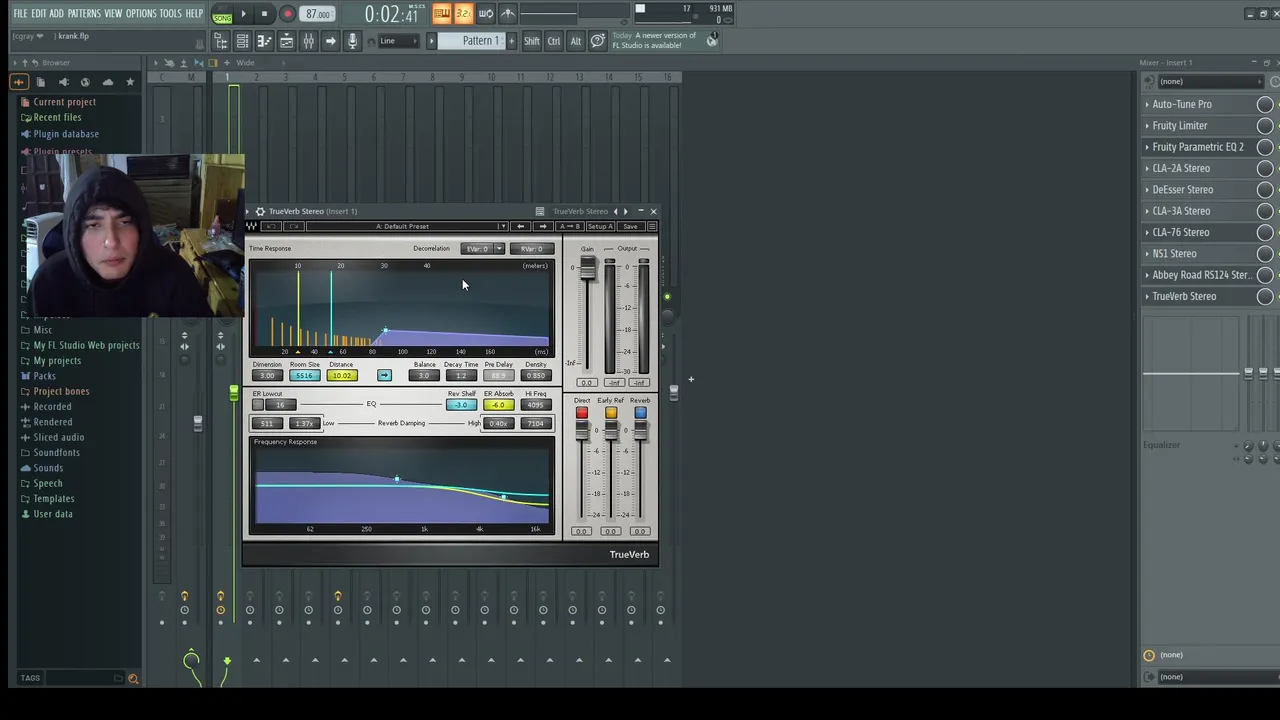Viewport: 1280px width, 720px height.
Task: Click the tempo 87.000 field
Action: [x=317, y=14]
